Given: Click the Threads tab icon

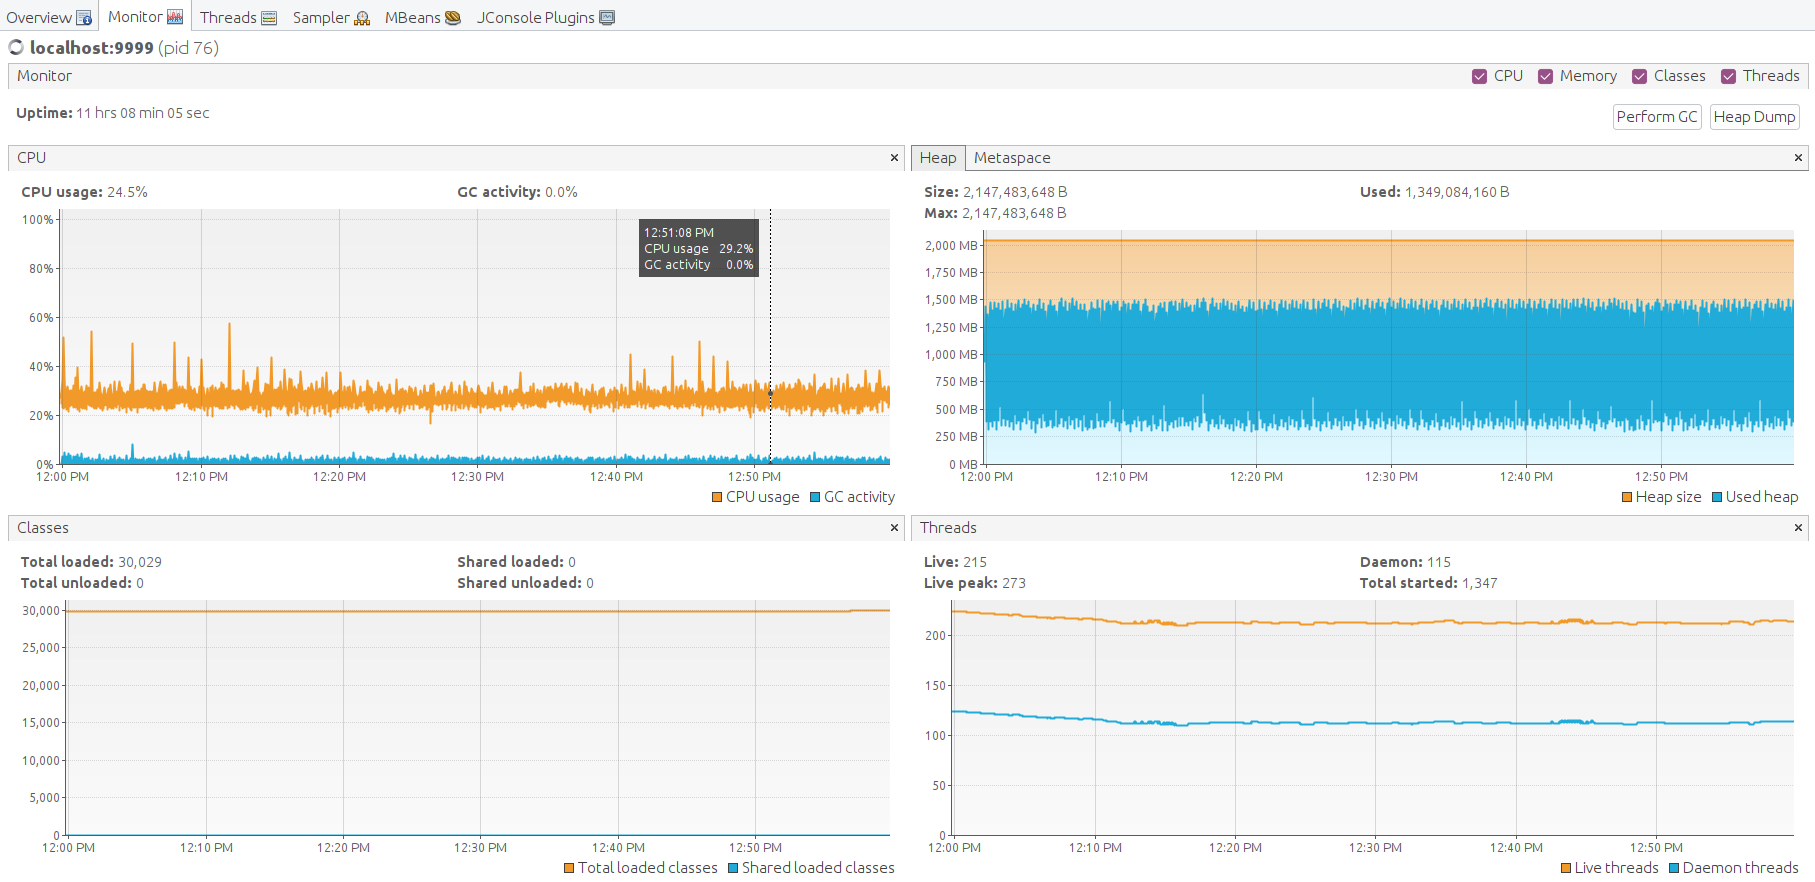Looking at the screenshot, I should [269, 18].
